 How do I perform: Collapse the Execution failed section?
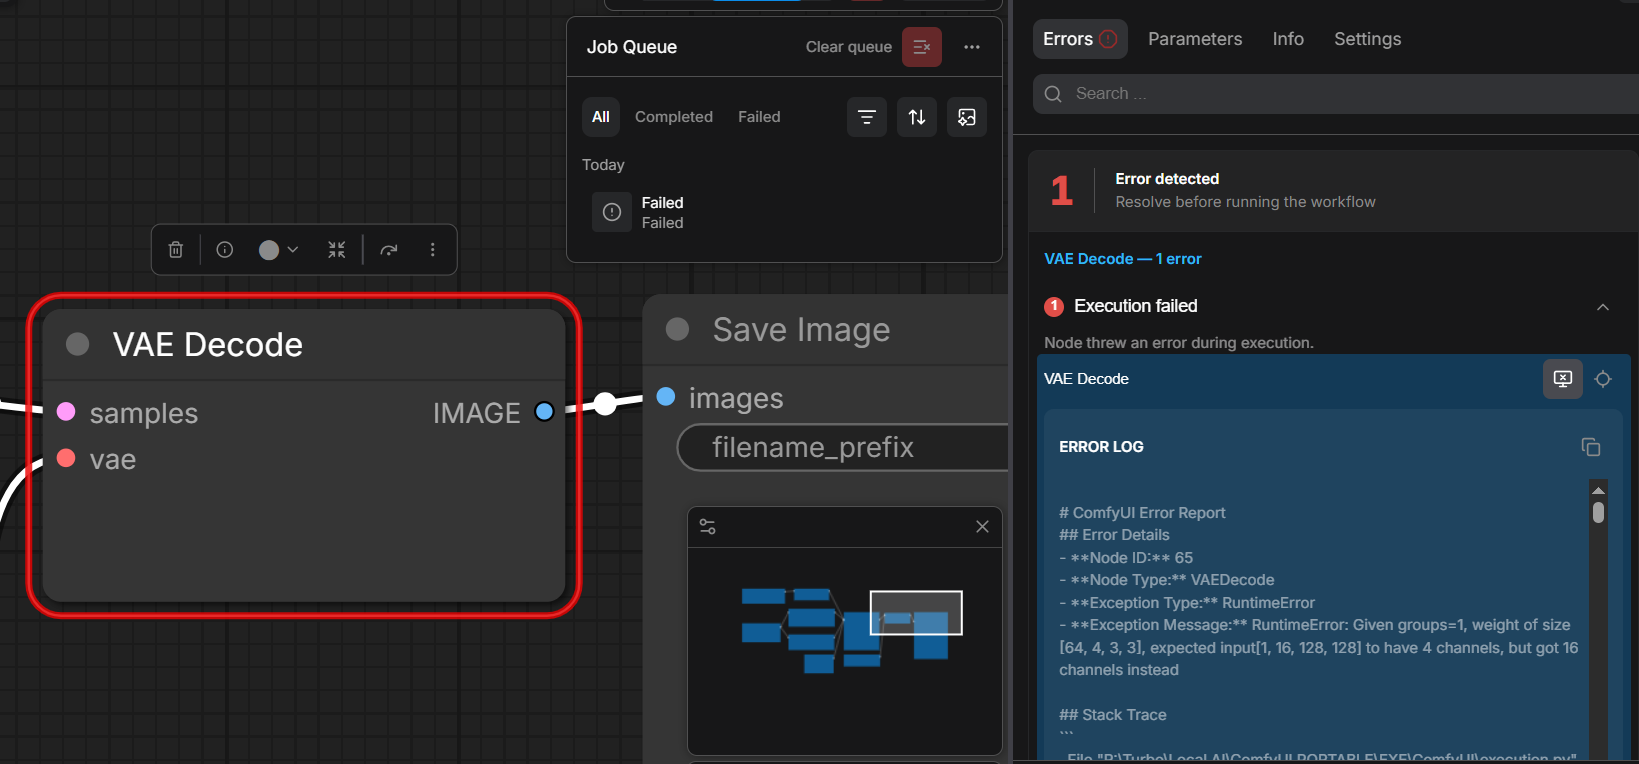pyautogui.click(x=1603, y=307)
